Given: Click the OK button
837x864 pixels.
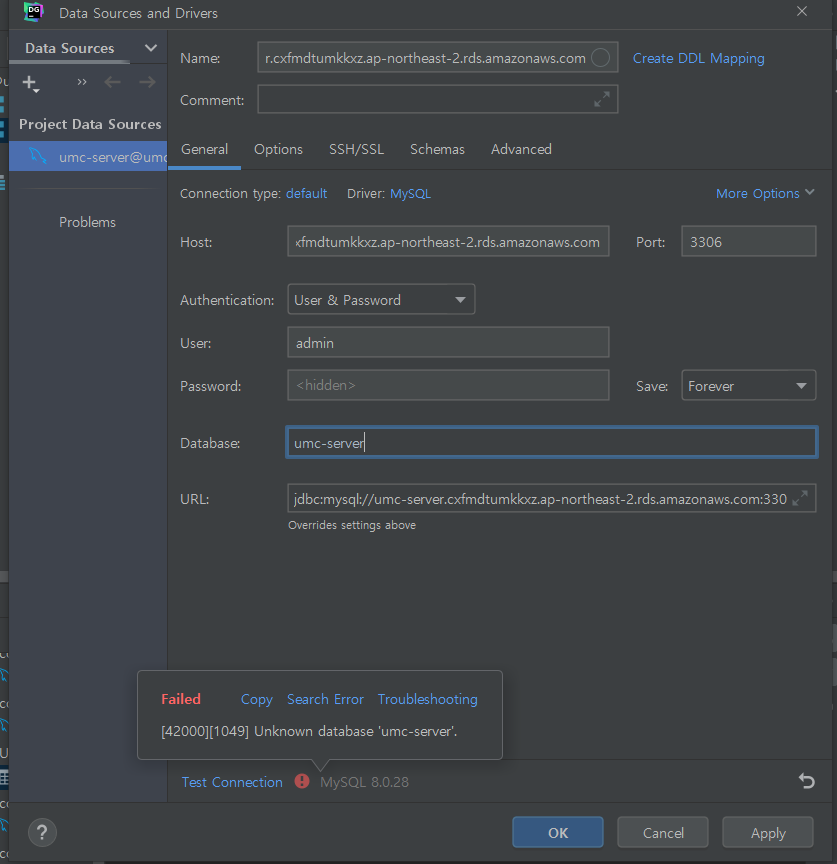Looking at the screenshot, I should coord(558,832).
